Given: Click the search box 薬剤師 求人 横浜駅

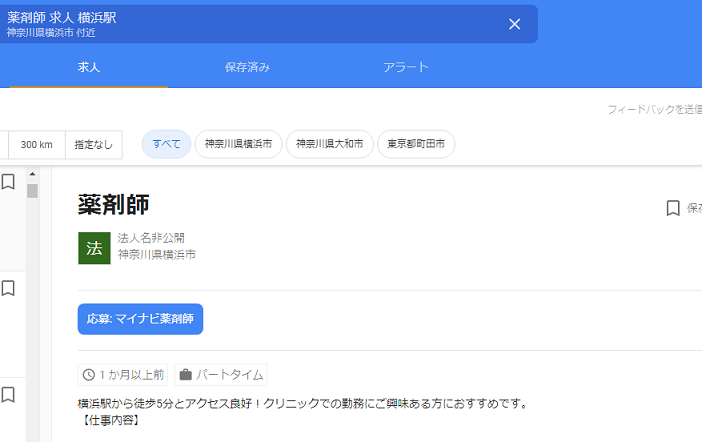Looking at the screenshot, I should (269, 24).
